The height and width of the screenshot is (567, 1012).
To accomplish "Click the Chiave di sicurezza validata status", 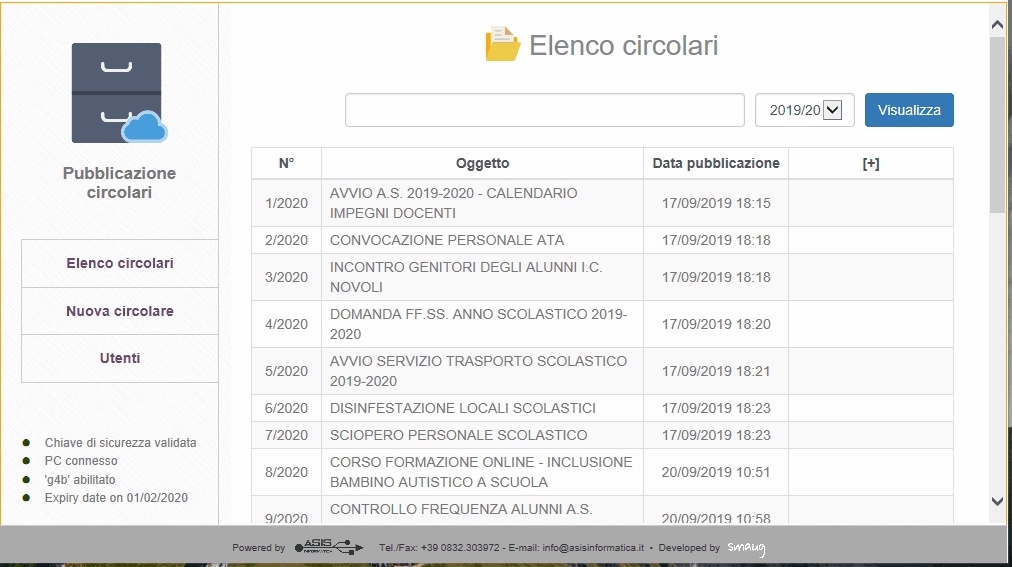I will point(120,443).
